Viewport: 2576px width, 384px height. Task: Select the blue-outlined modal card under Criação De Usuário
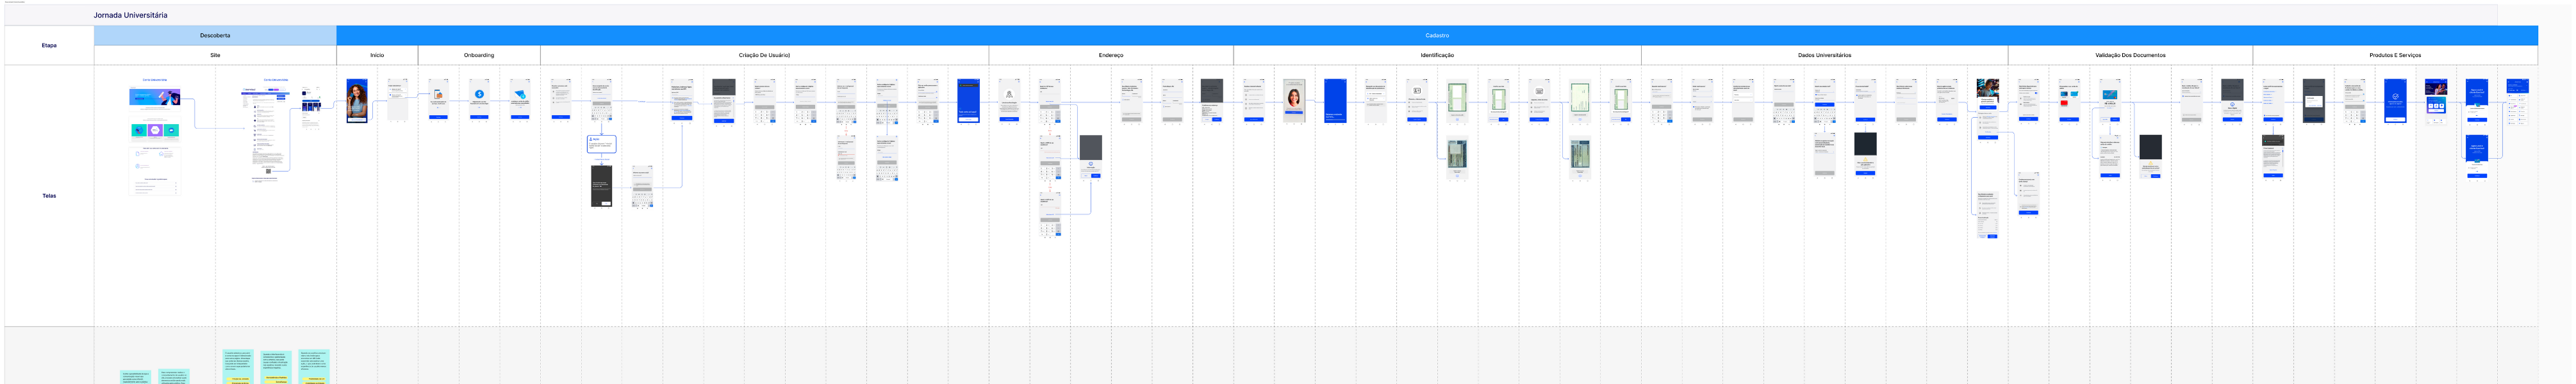click(601, 144)
